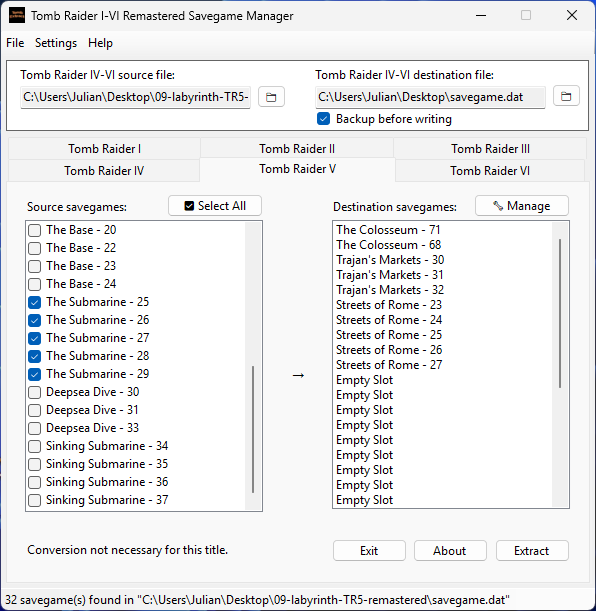Select Trajan's Markets - 31 destination slot
Screen dimensions: 596x611
pyautogui.click(x=390, y=275)
